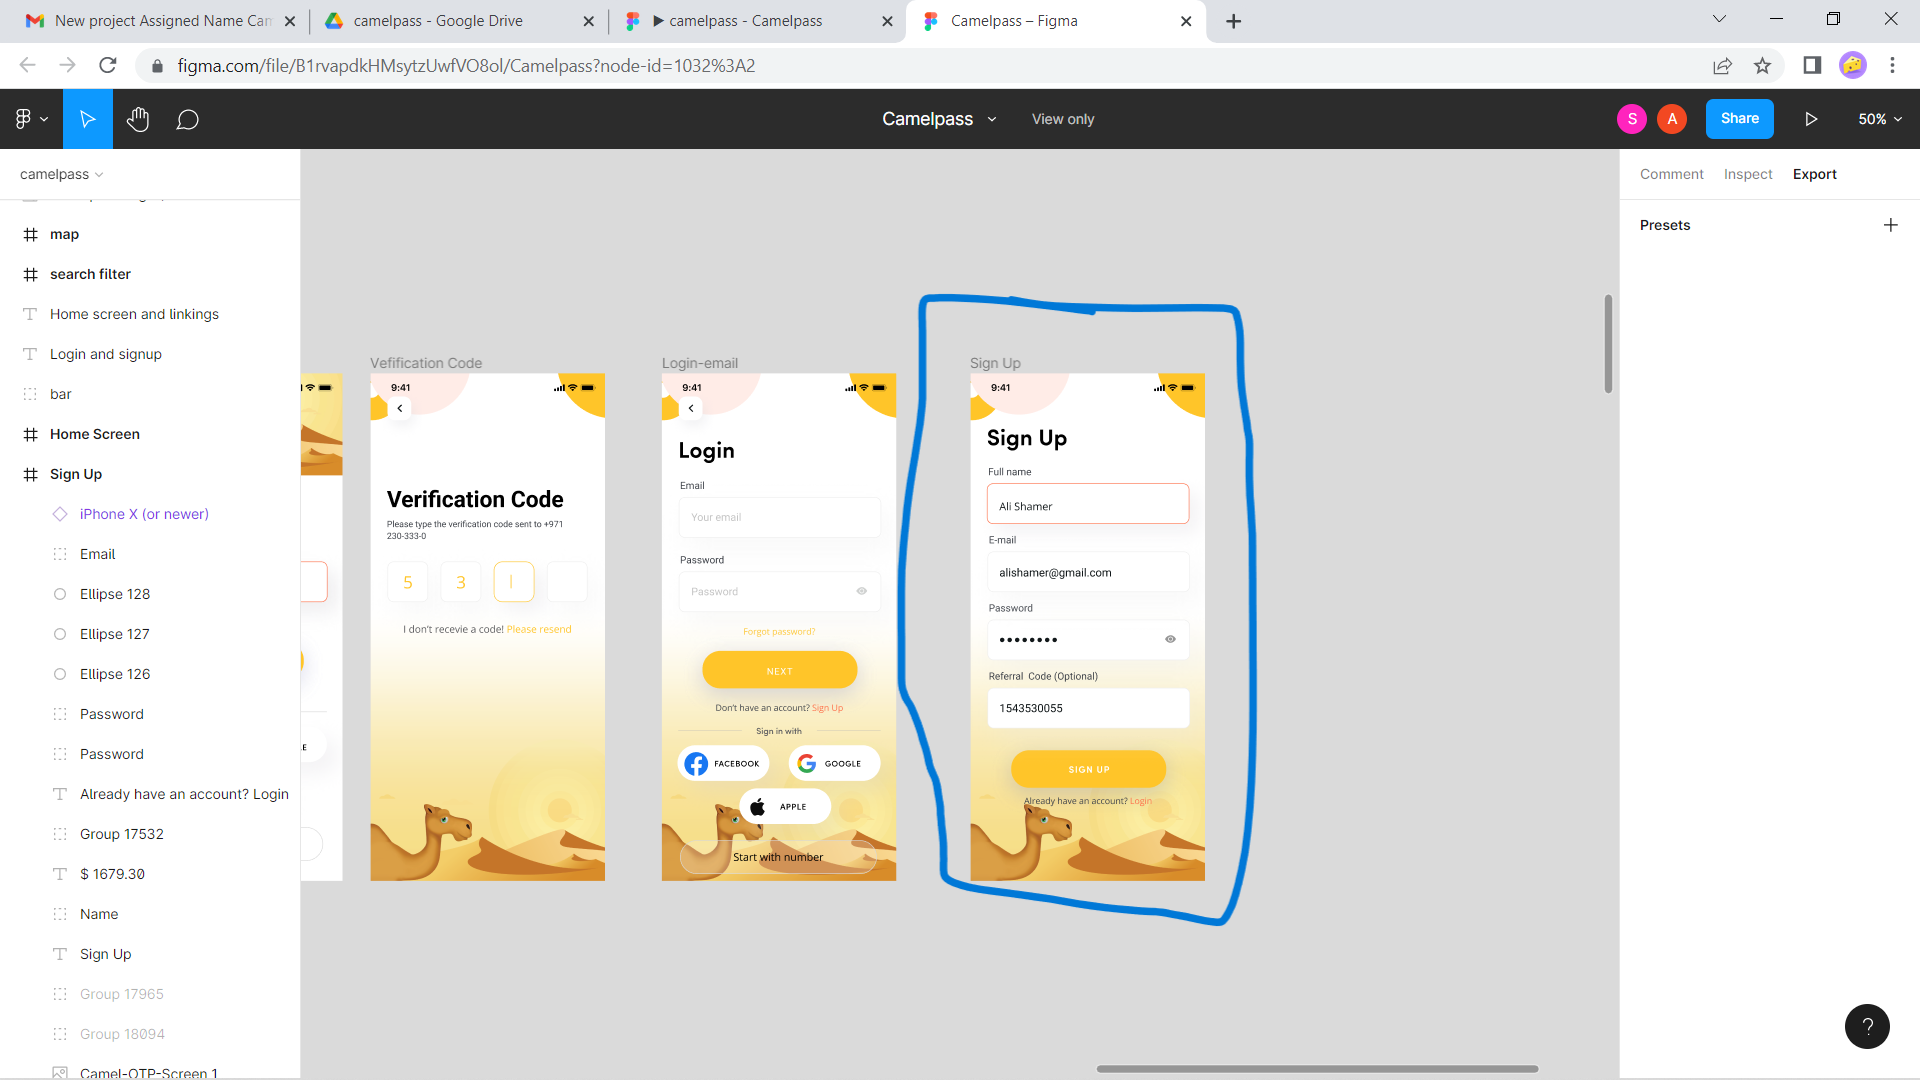Screen dimensions: 1920x1080
Task: Click user avatar S in toolbar
Action: (x=1631, y=119)
